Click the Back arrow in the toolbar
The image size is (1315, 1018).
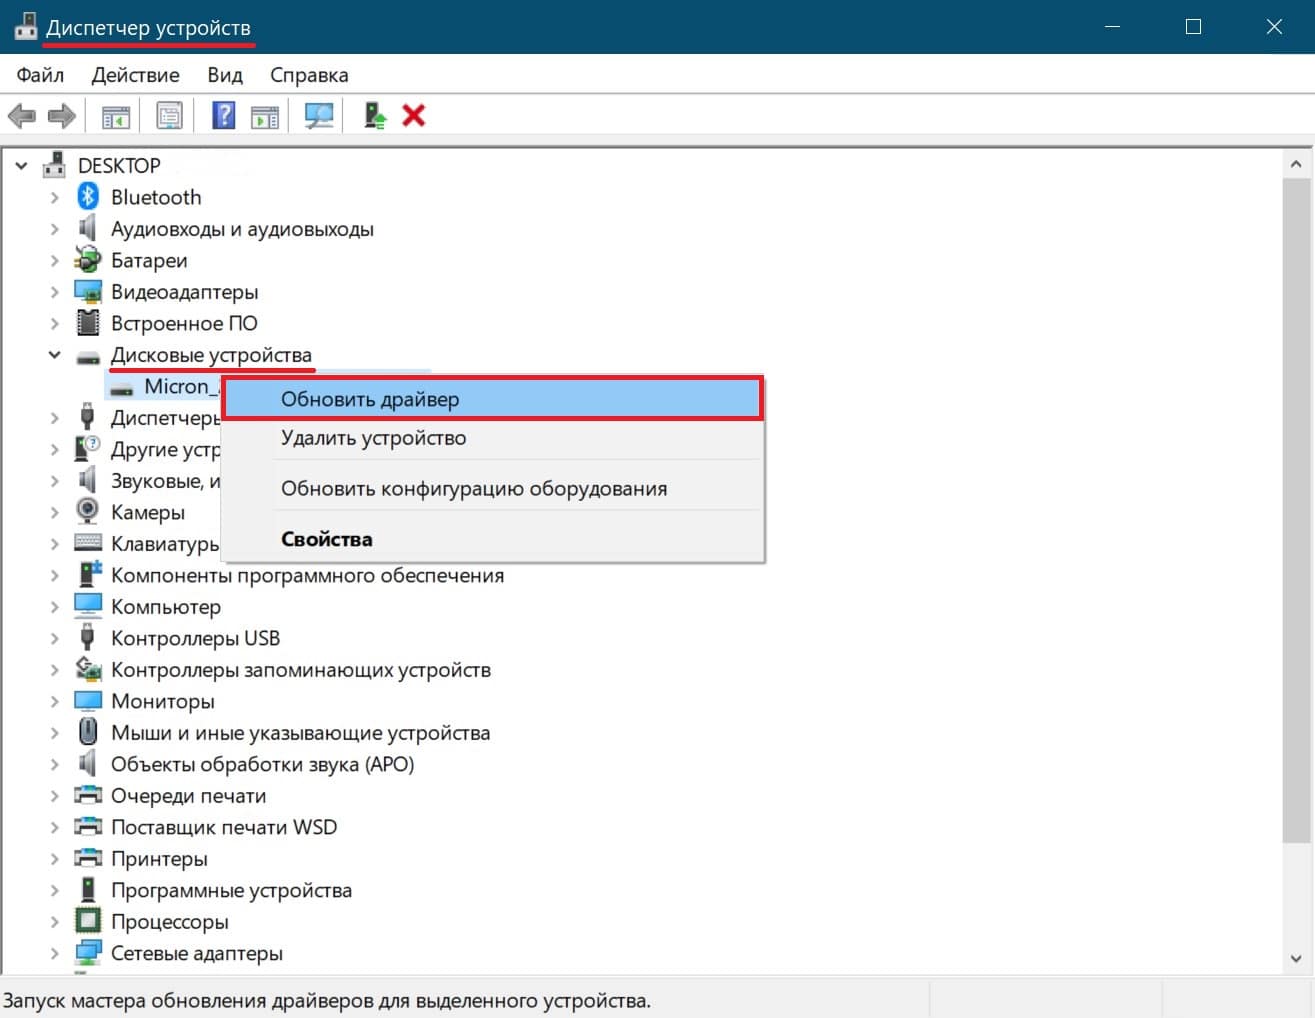coord(21,116)
